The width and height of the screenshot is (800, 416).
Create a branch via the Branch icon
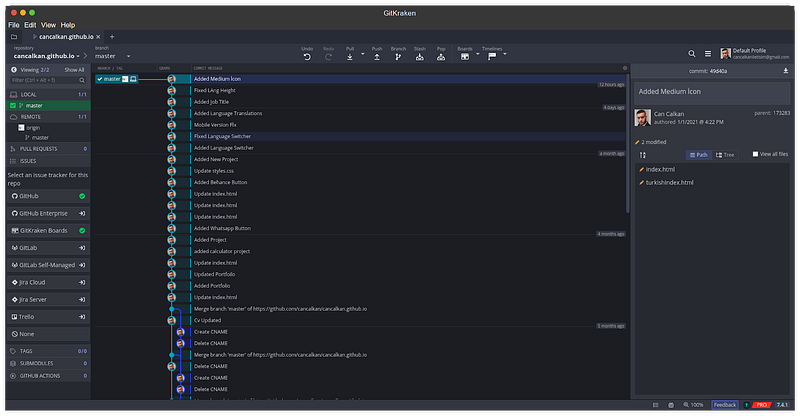(x=398, y=57)
